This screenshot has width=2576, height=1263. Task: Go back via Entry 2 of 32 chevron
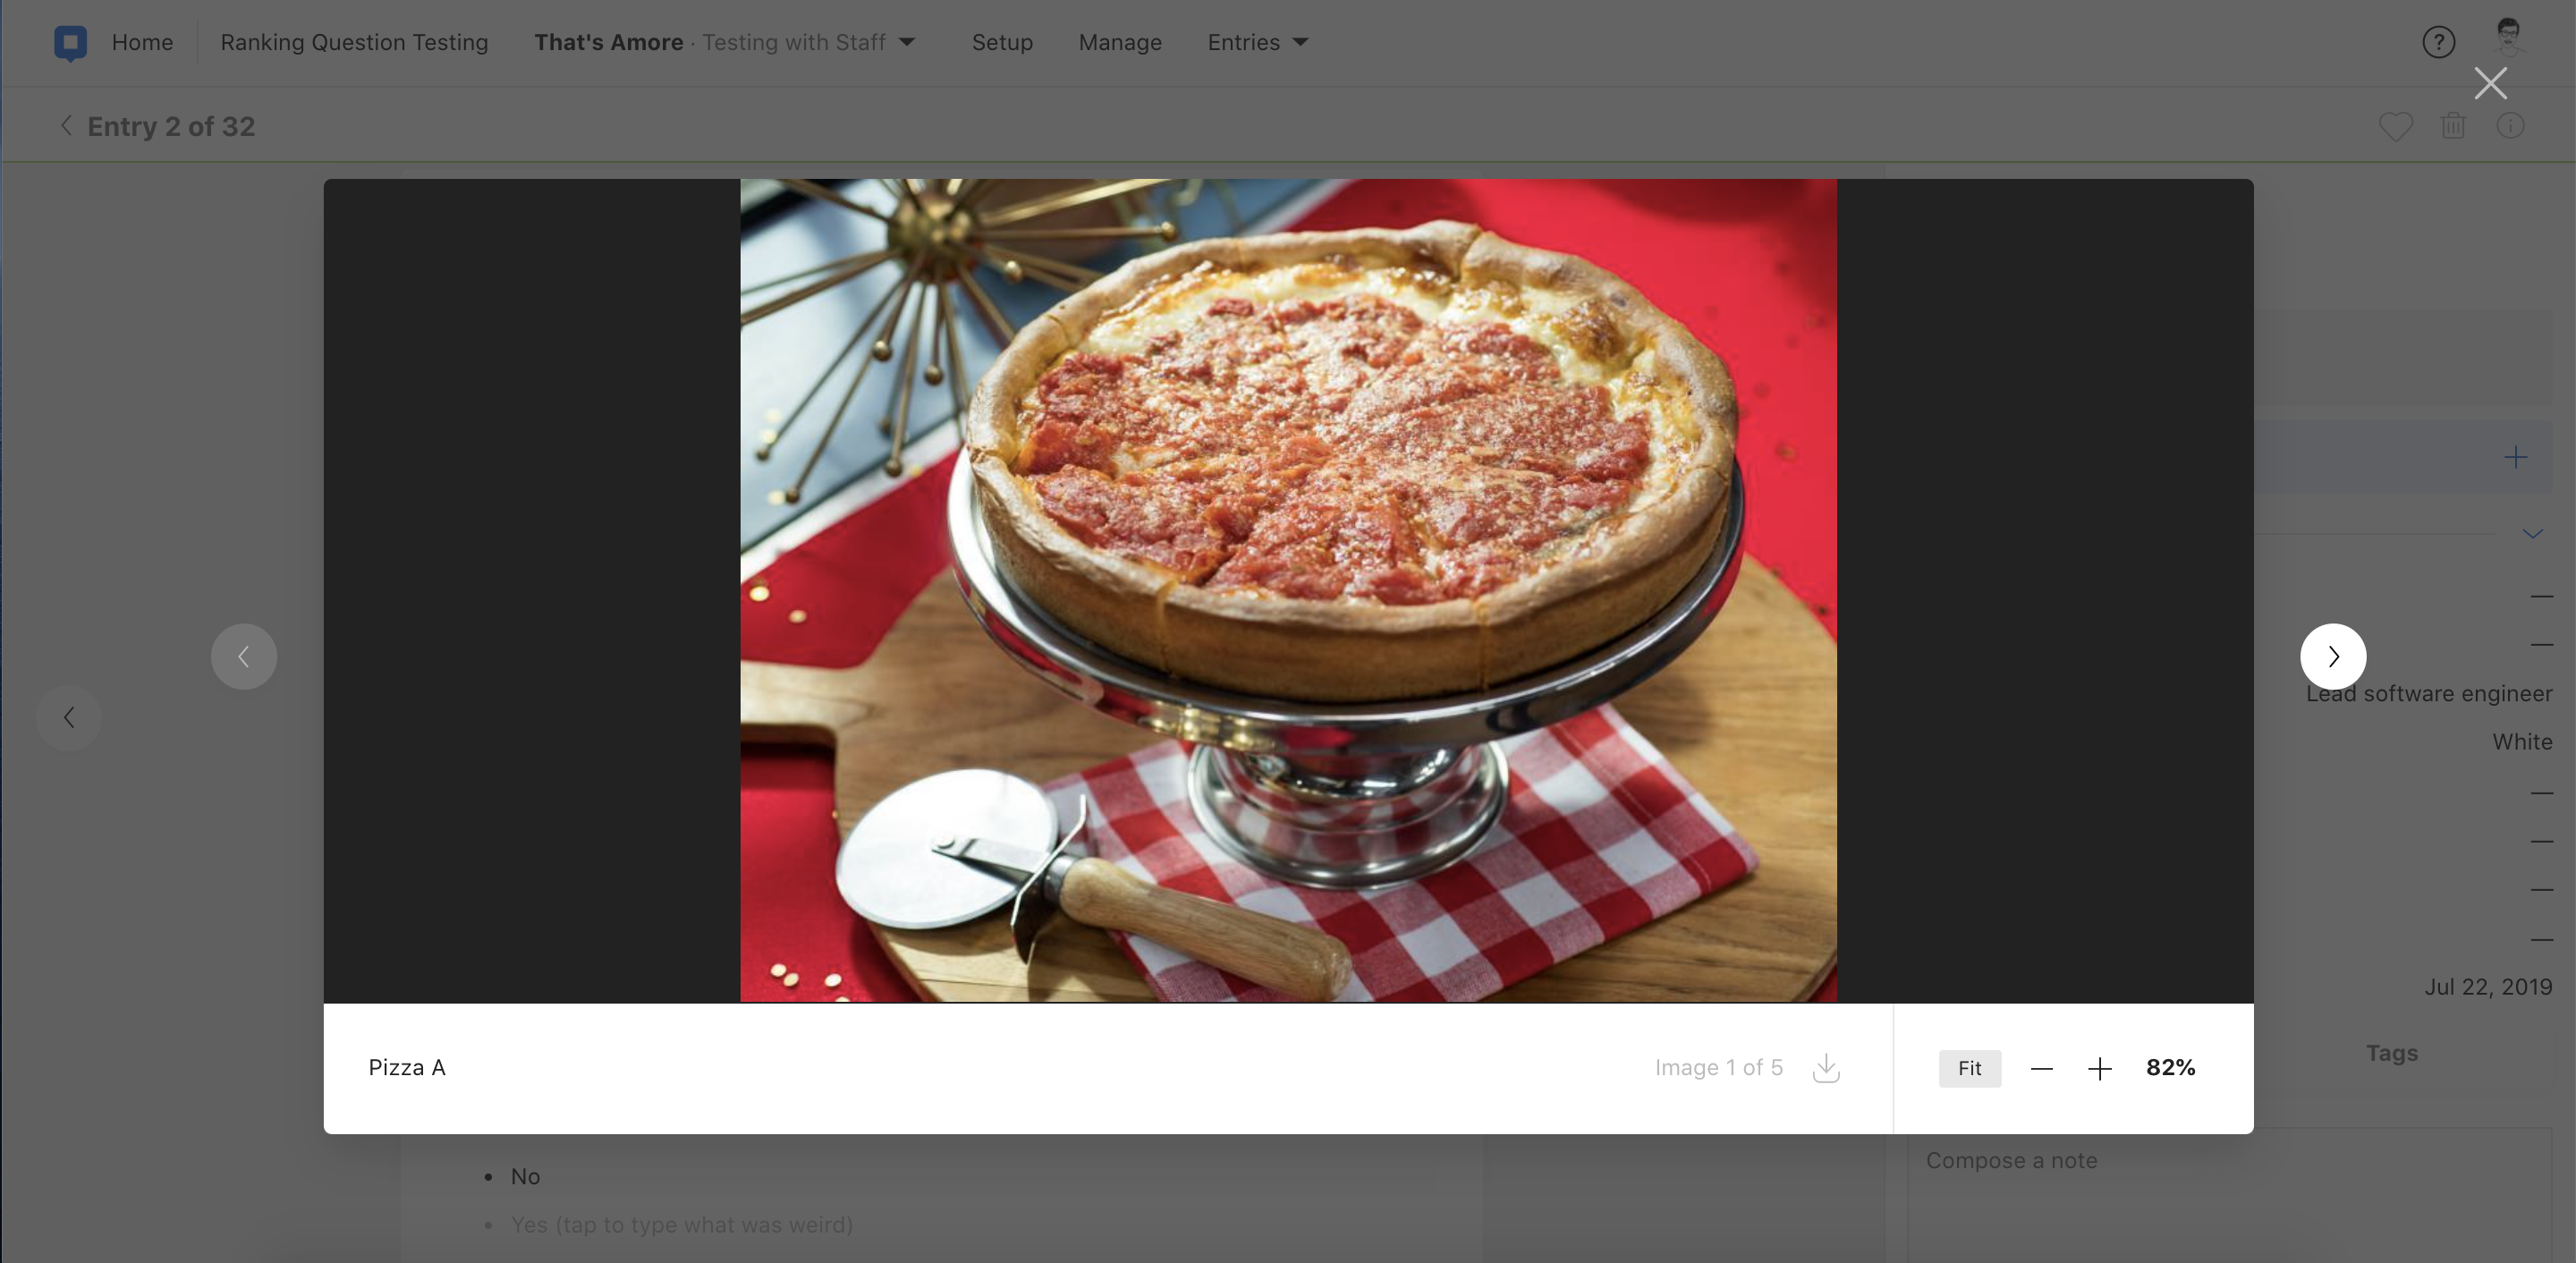click(x=66, y=126)
